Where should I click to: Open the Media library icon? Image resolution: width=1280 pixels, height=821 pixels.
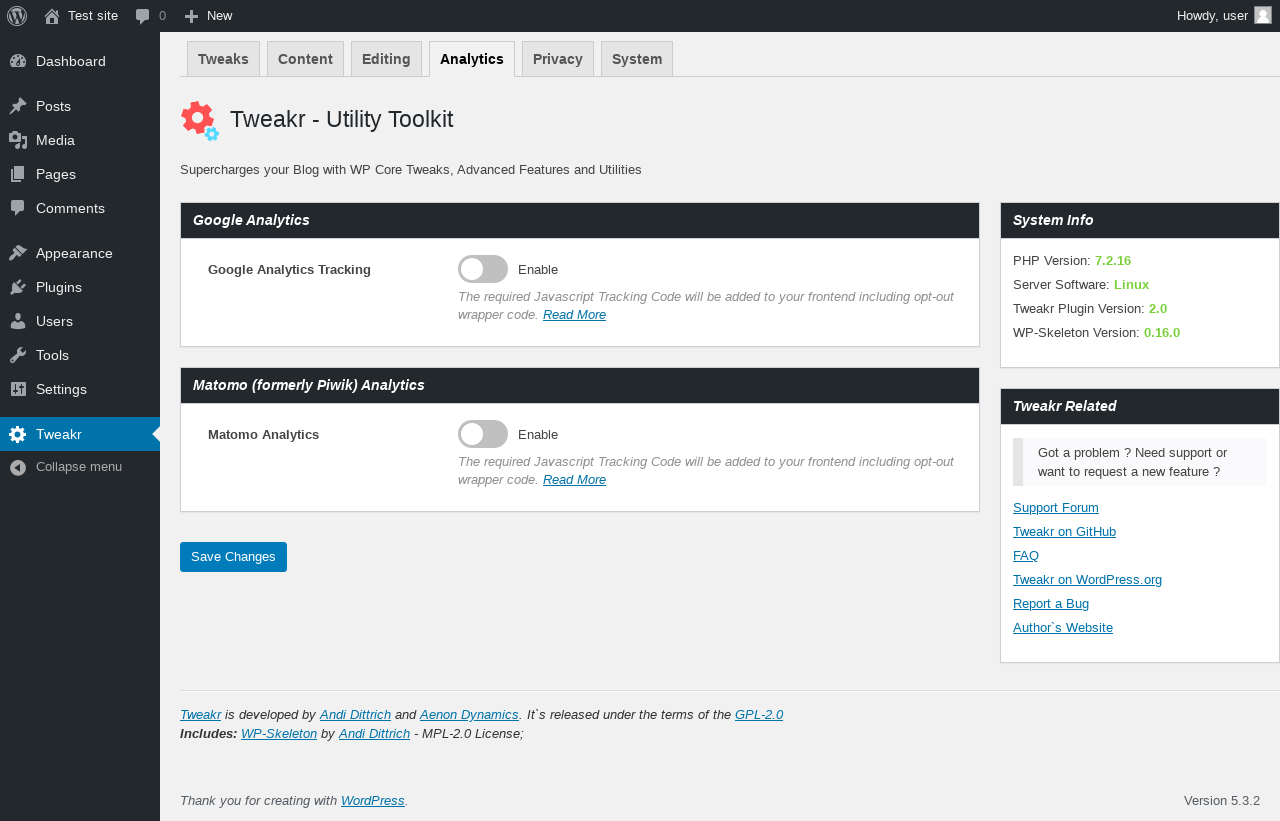point(18,140)
